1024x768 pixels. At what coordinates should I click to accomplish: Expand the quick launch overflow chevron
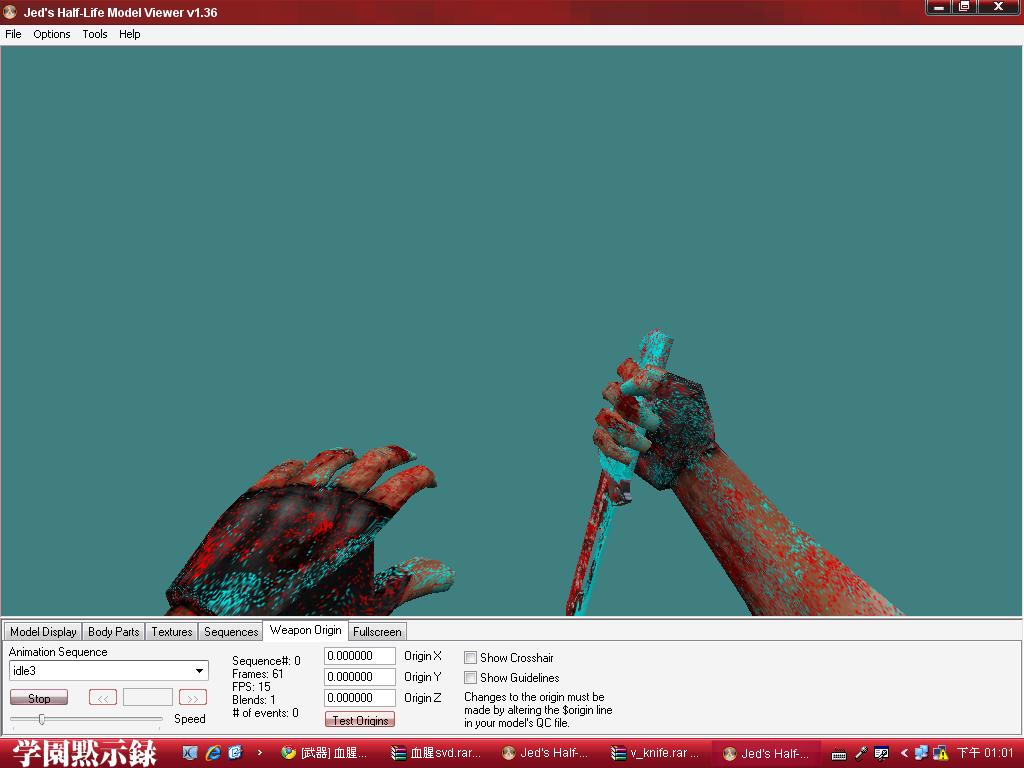coord(259,752)
